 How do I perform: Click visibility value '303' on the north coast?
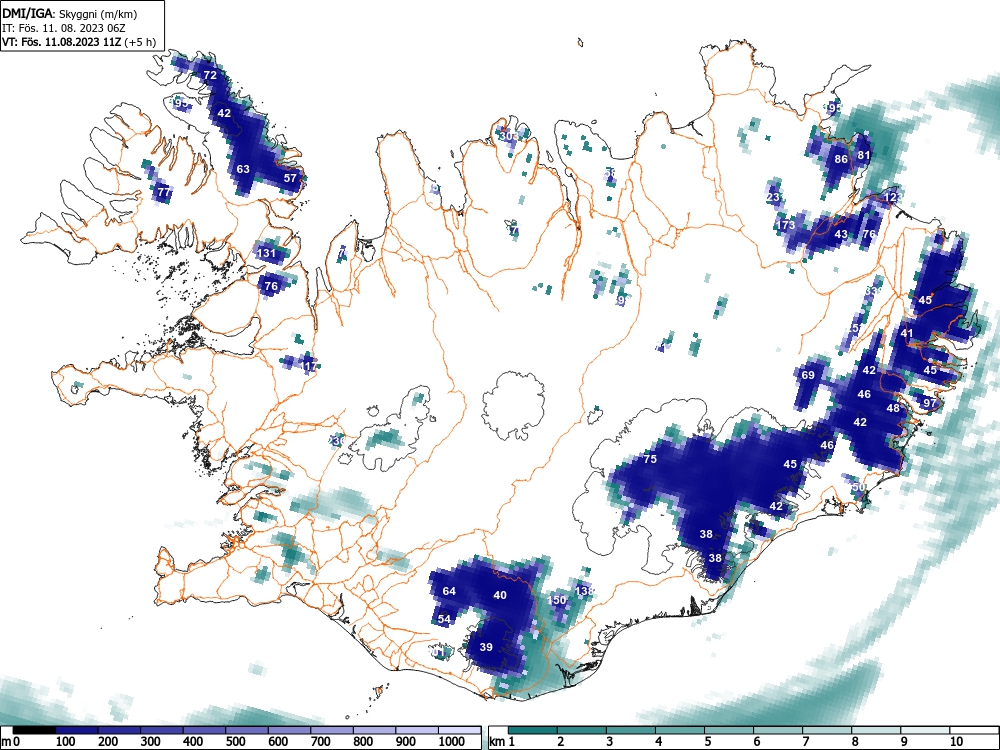click(x=509, y=136)
